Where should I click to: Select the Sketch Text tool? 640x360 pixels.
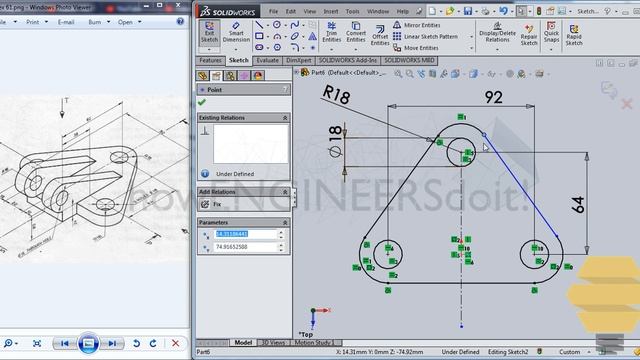point(313,36)
